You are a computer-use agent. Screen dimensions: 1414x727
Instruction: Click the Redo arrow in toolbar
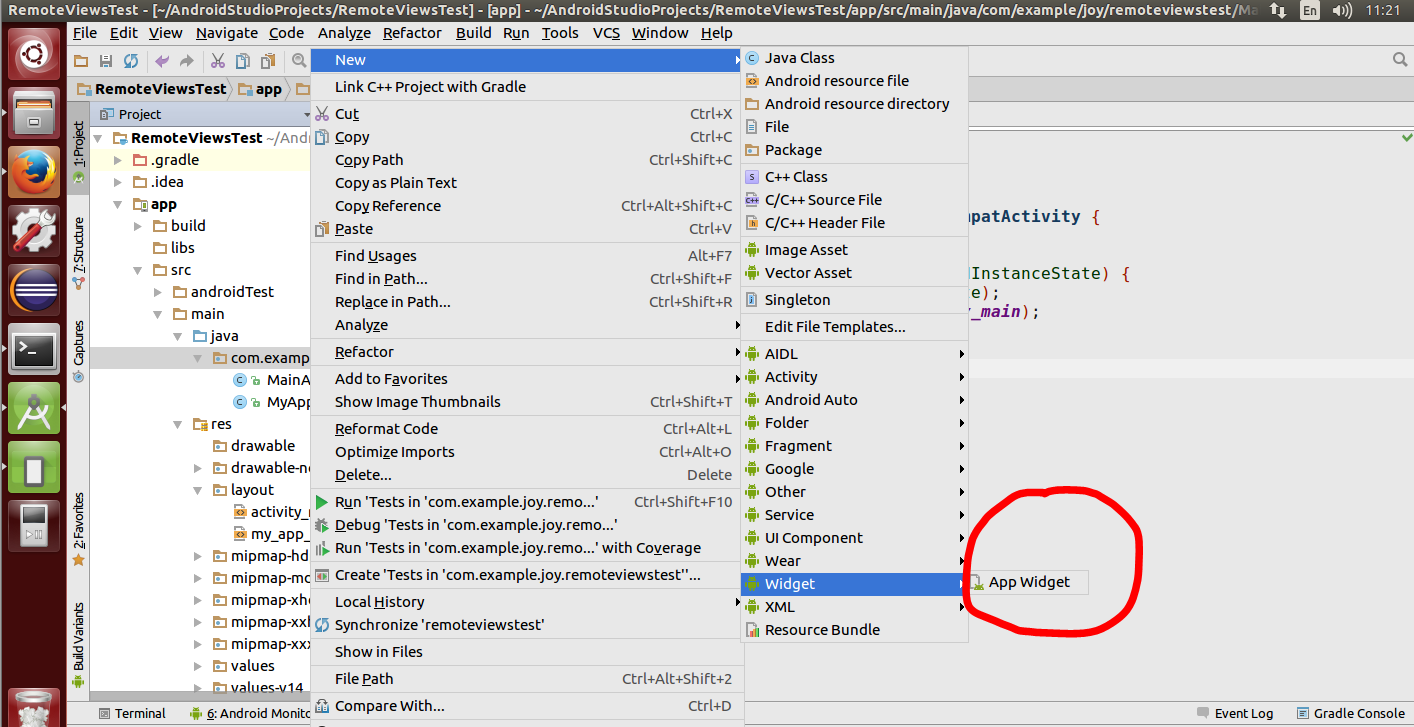pyautogui.click(x=186, y=61)
